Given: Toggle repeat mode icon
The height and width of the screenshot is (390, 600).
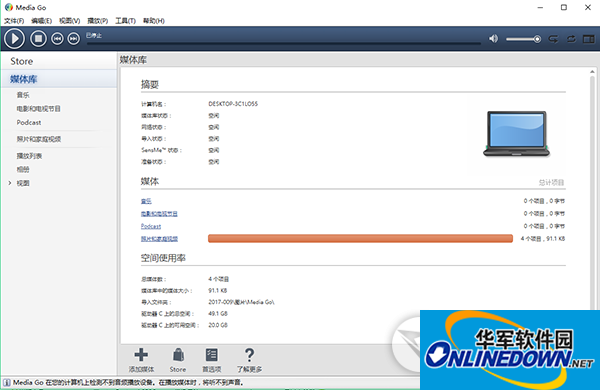Looking at the screenshot, I should pos(571,39).
